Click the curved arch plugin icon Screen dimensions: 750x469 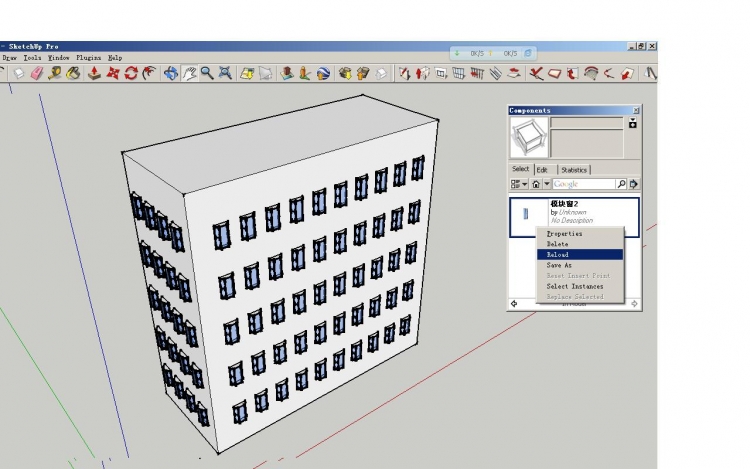point(591,73)
